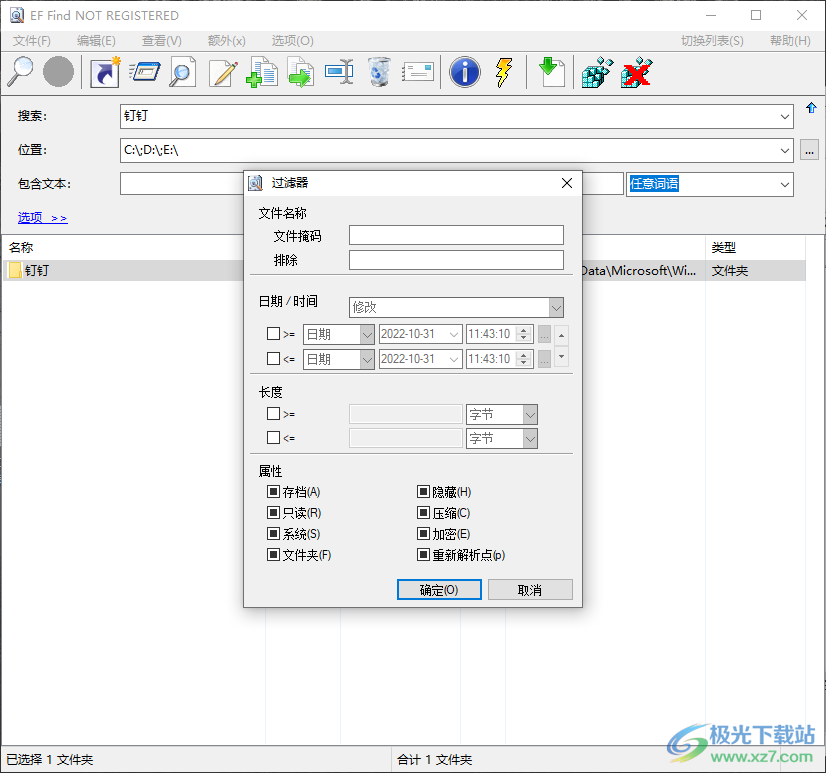This screenshot has height=773, width=826.
Task: Click the 排除 input field
Action: click(456, 260)
